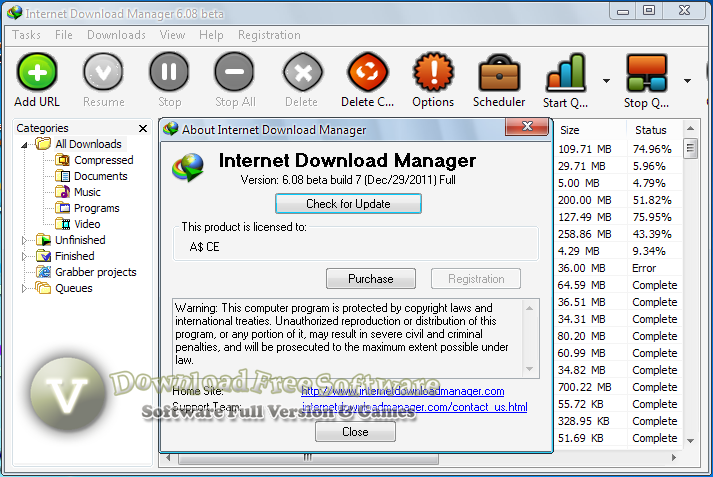Click the disabled Registration button in dialog
This screenshot has height=477, width=713.
[x=476, y=279]
